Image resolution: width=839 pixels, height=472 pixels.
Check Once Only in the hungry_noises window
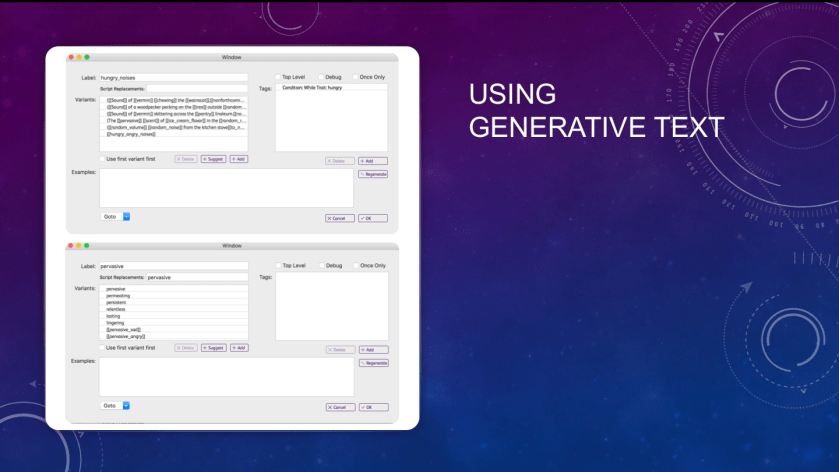(355, 77)
